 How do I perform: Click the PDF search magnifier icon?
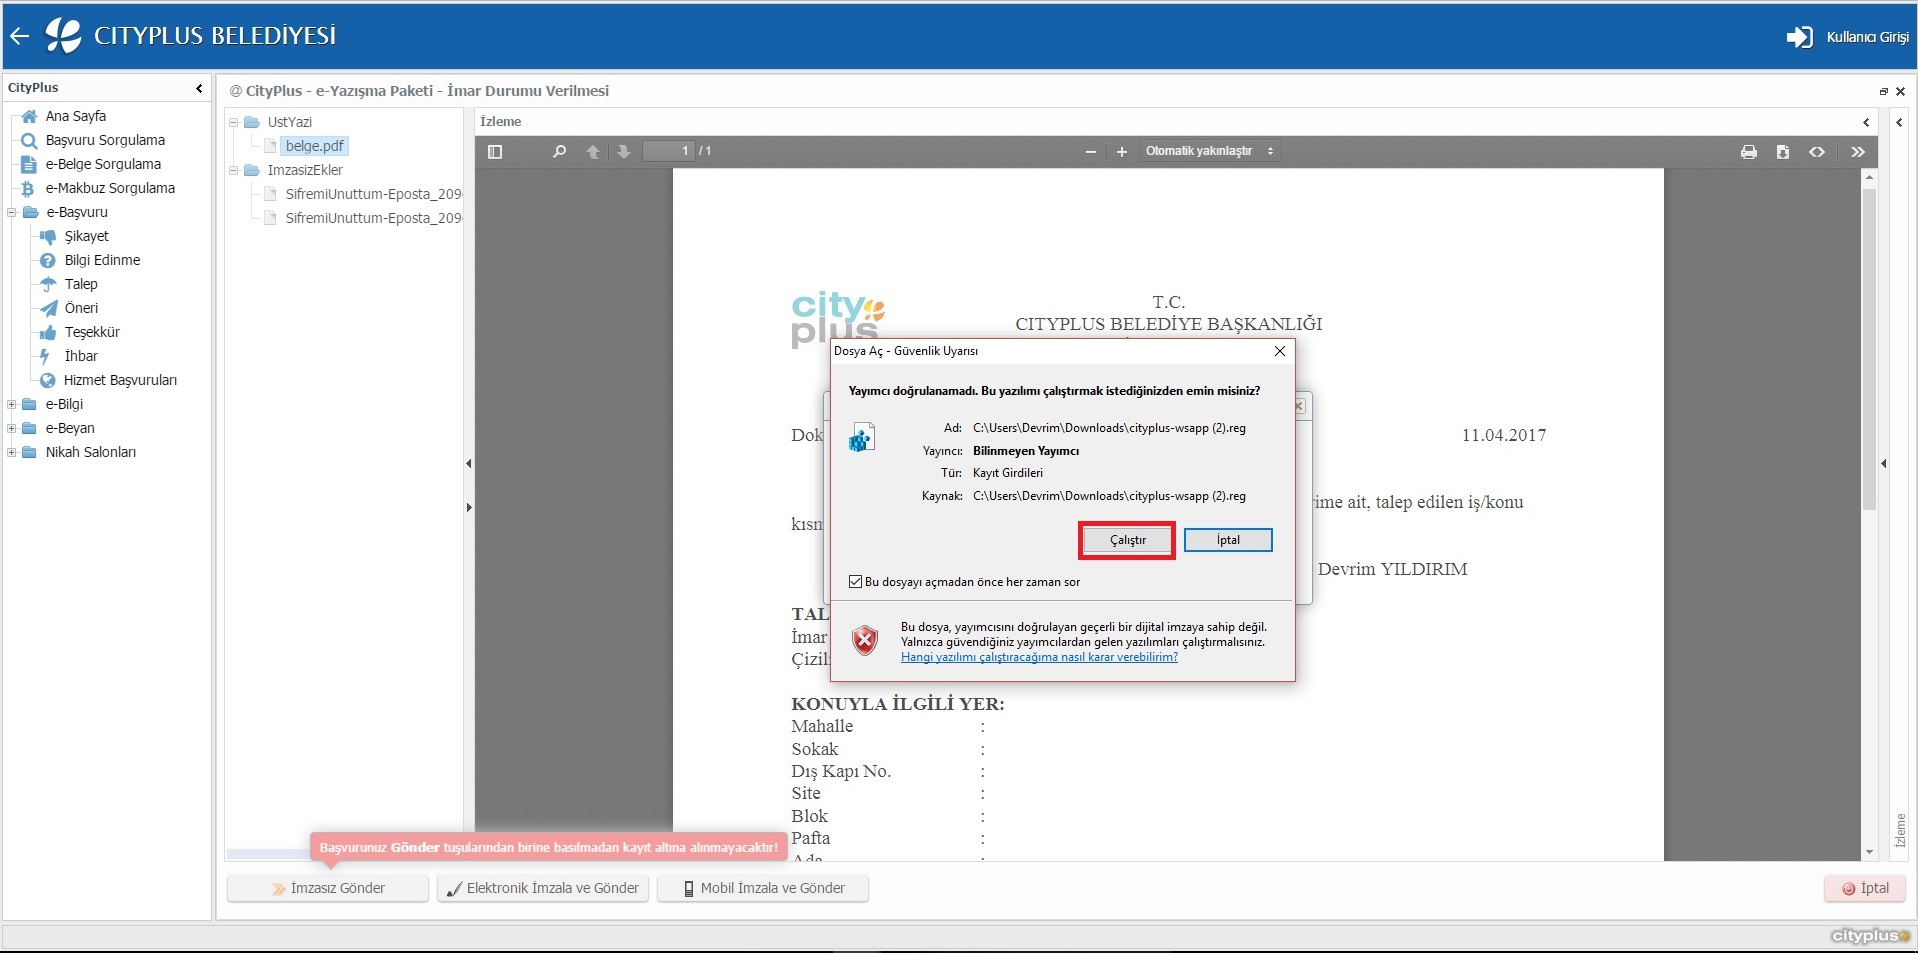[x=559, y=152]
